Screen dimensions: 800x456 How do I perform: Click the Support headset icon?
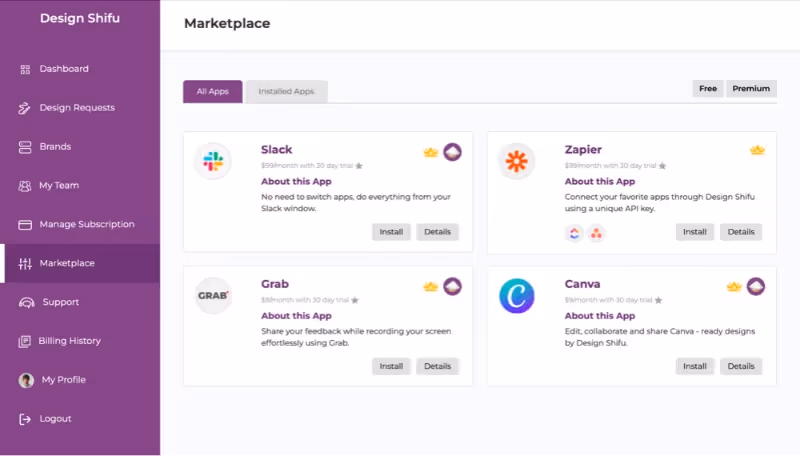27,302
